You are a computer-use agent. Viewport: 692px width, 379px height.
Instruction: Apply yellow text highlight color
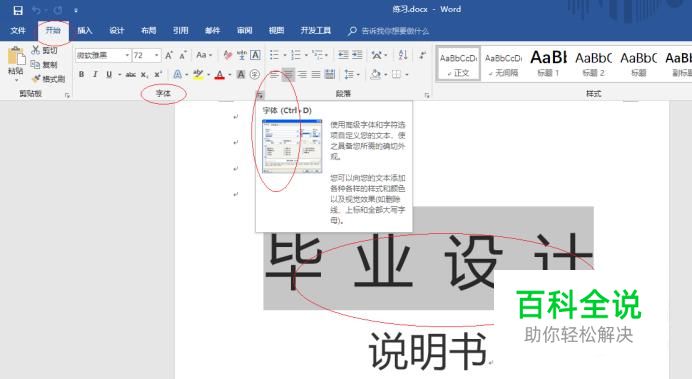198,75
